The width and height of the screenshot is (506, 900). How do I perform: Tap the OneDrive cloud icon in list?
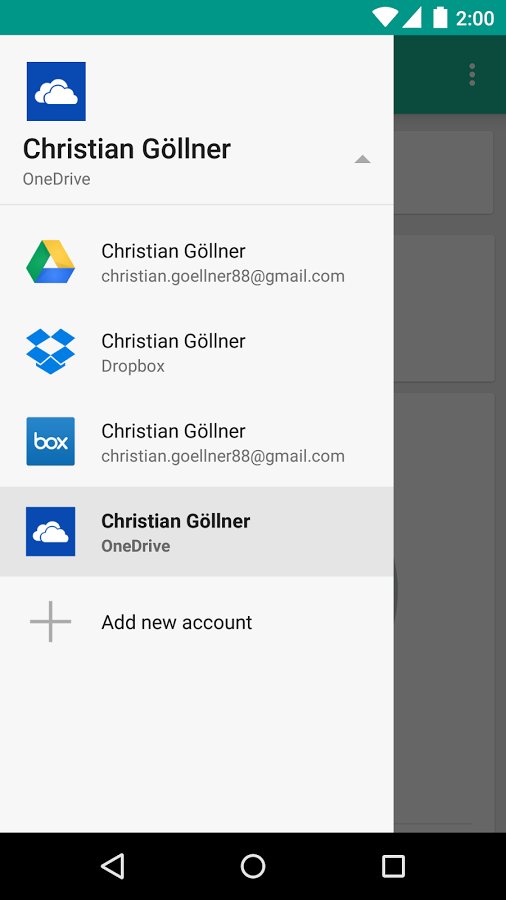coord(50,532)
